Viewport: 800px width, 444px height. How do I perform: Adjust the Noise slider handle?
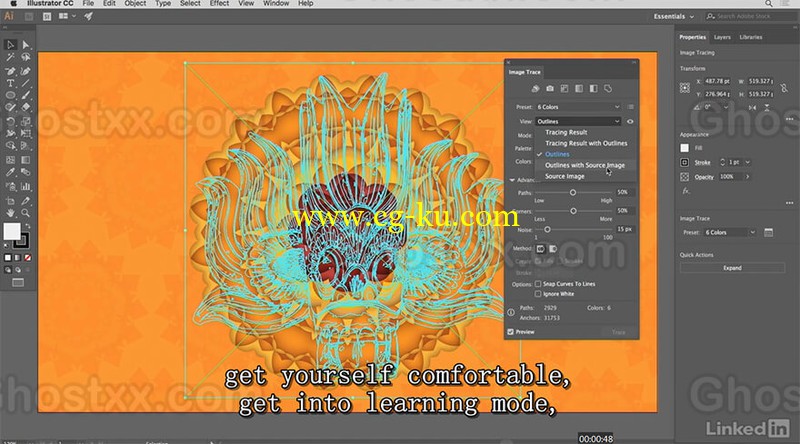tap(547, 230)
